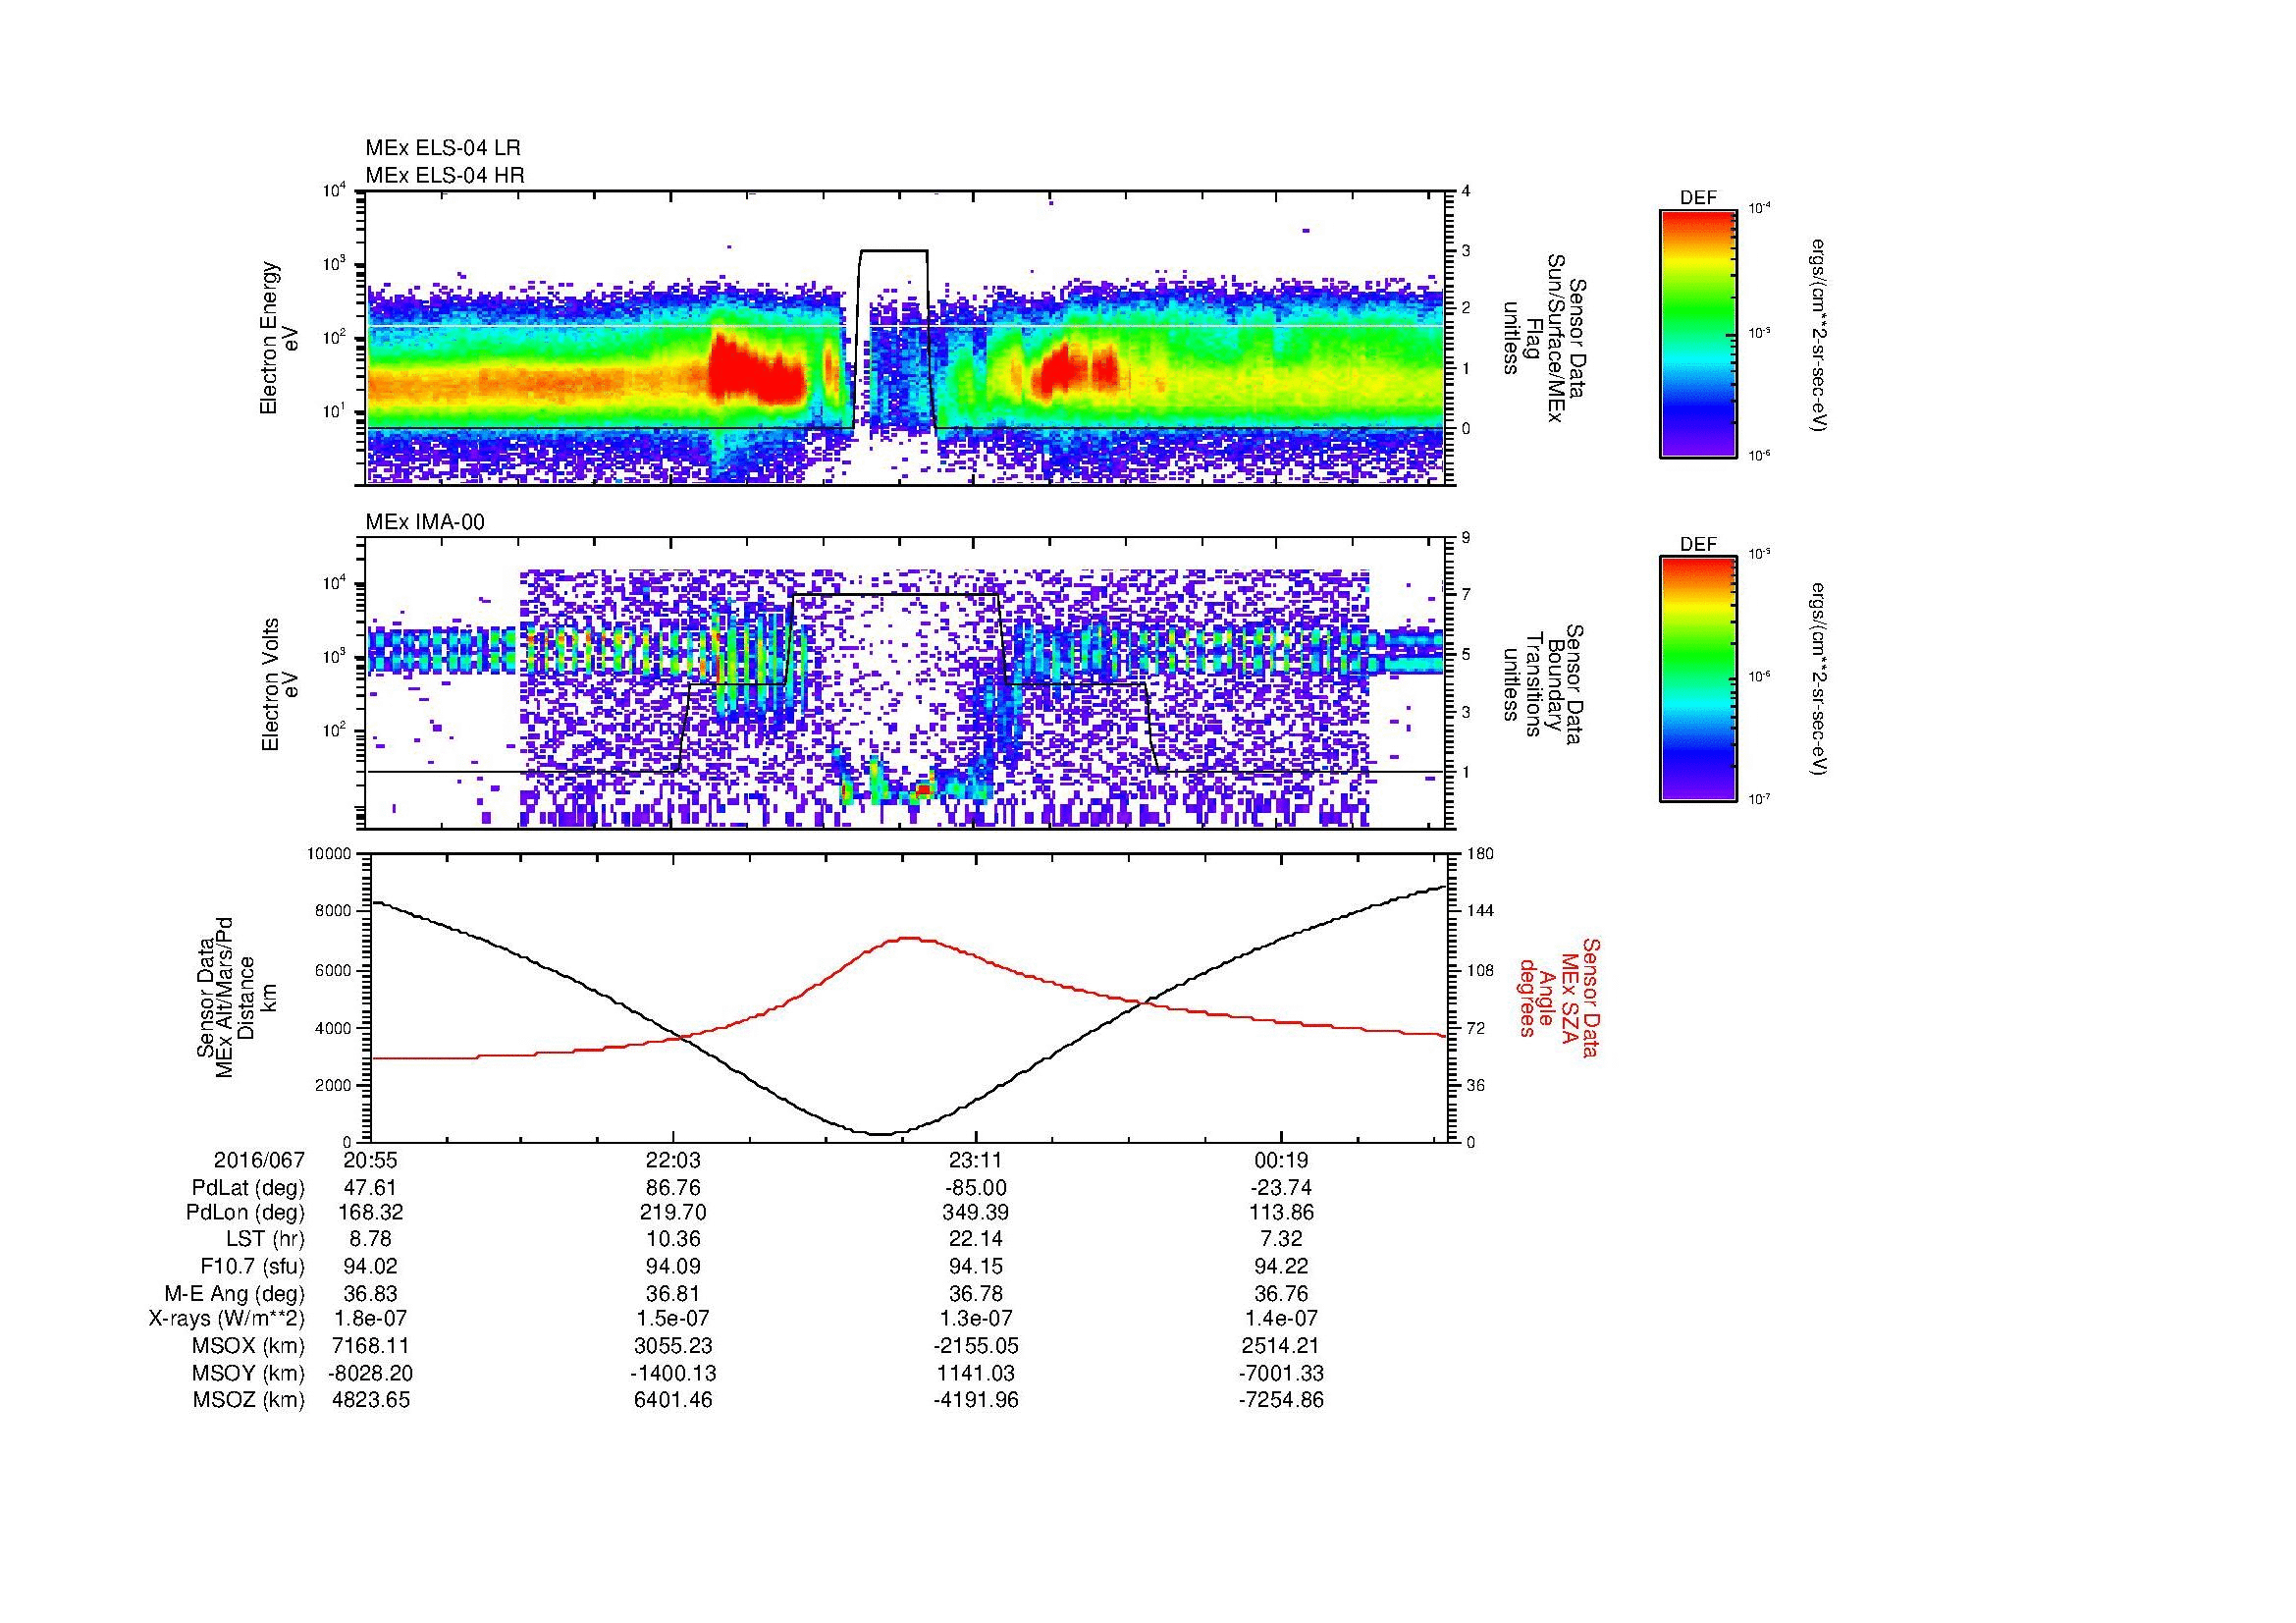2296x1623 pixels.
Task: Click the MSOY value -7001.33
Action: [1281, 1373]
